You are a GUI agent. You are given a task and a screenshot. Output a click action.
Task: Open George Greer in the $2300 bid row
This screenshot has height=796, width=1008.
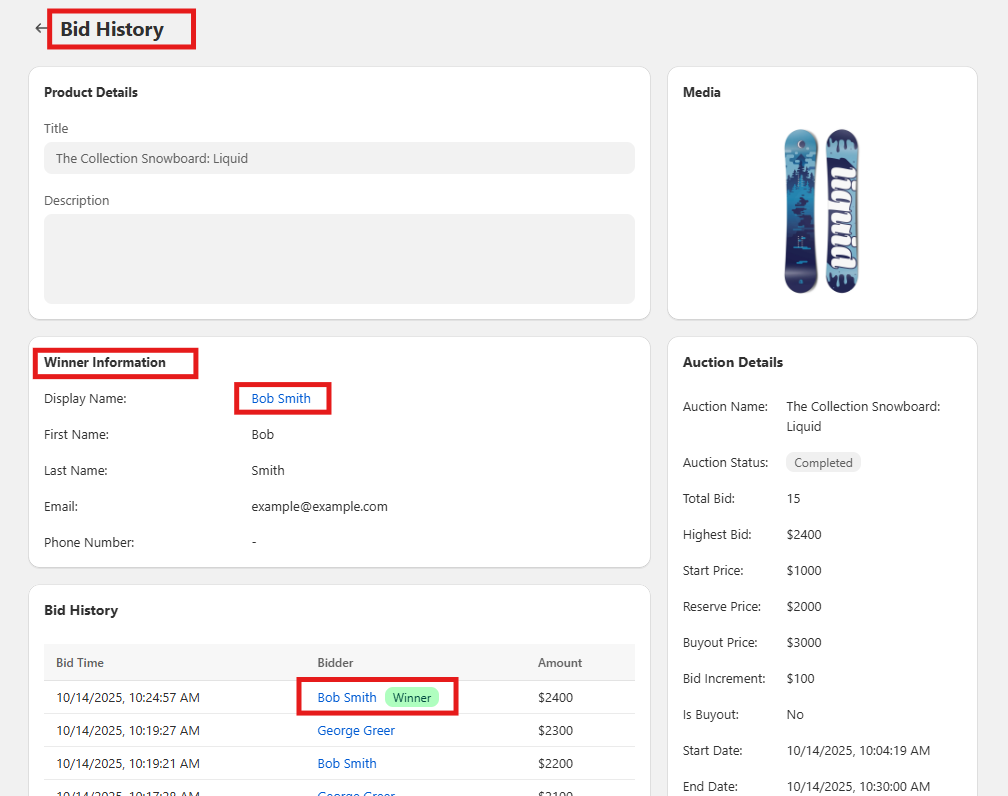coord(356,730)
